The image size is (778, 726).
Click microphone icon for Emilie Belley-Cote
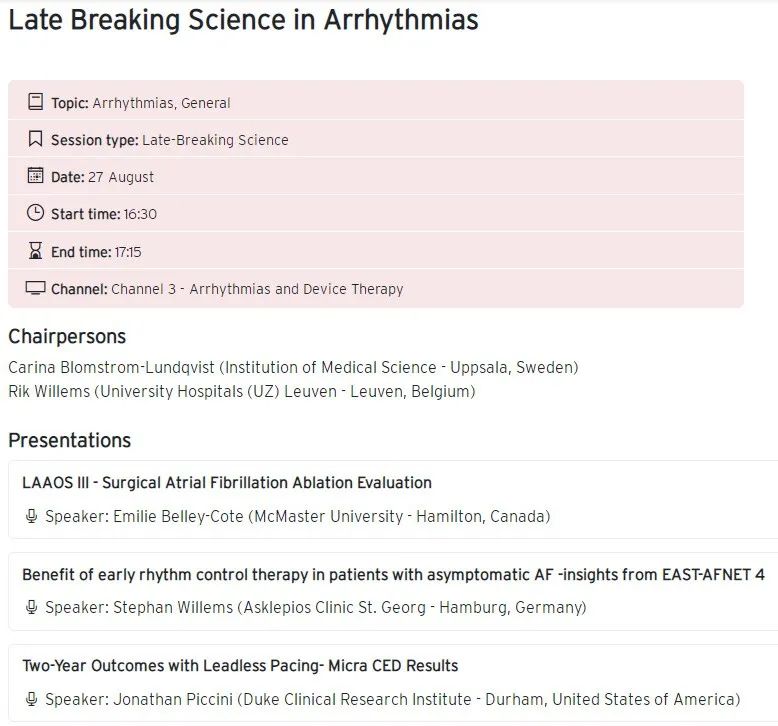pos(32,517)
